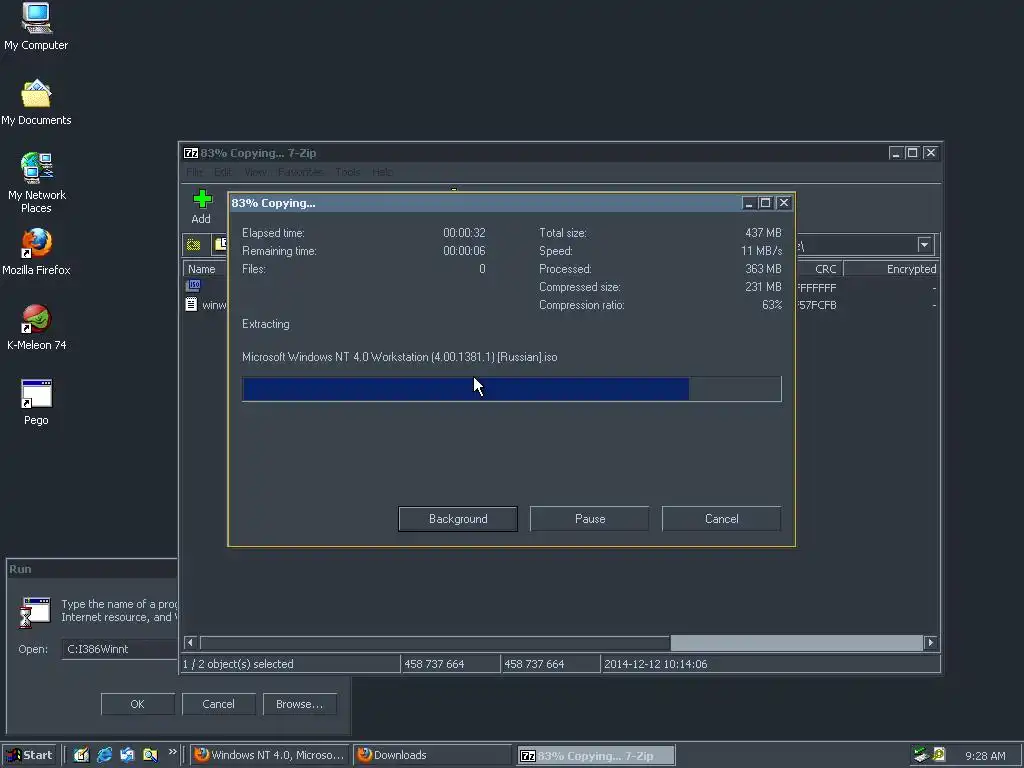Open the Help menu in 7-Zip

coord(382,172)
